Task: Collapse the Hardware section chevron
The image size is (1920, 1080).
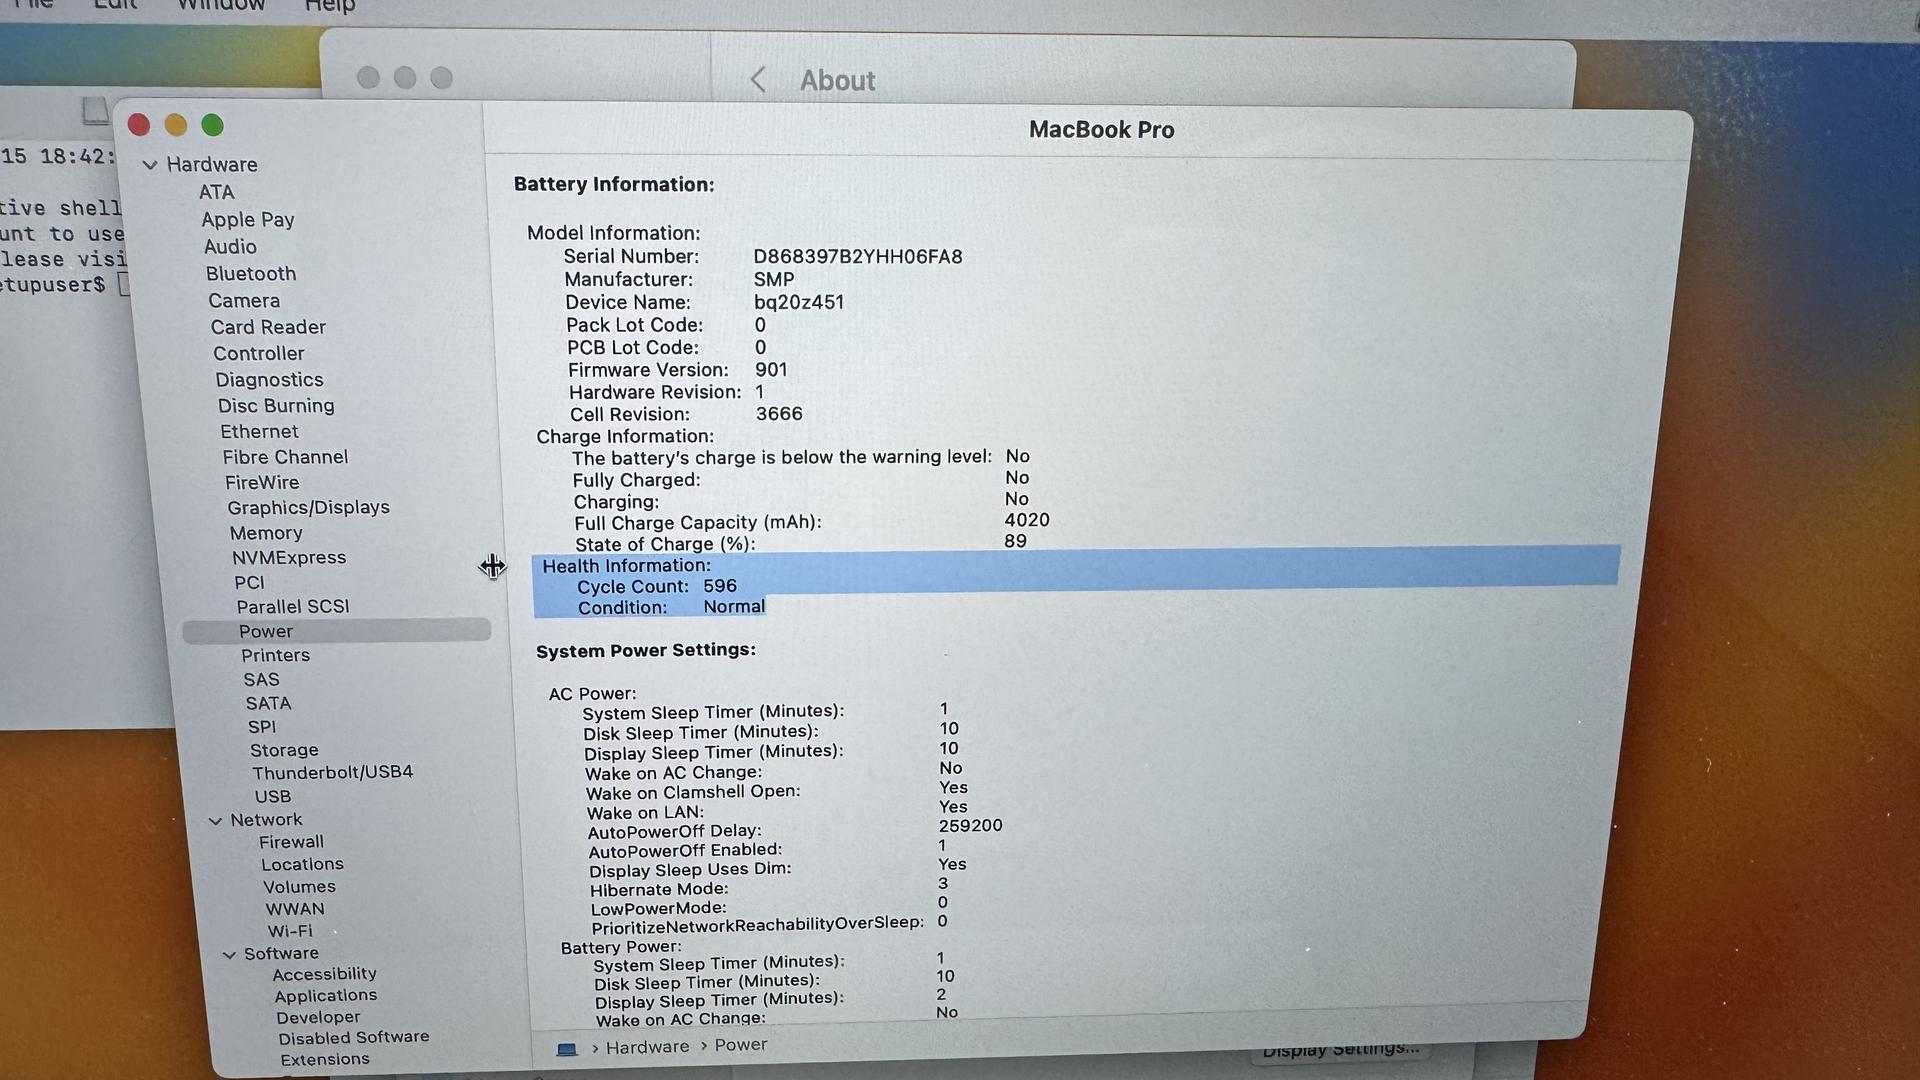Action: (150, 165)
